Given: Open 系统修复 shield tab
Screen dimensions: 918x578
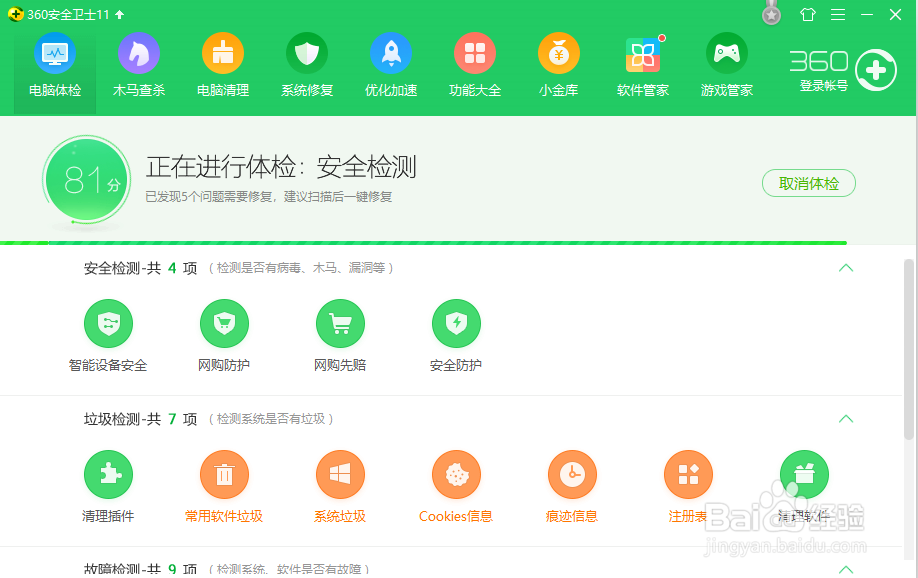Looking at the screenshot, I should coord(307,65).
